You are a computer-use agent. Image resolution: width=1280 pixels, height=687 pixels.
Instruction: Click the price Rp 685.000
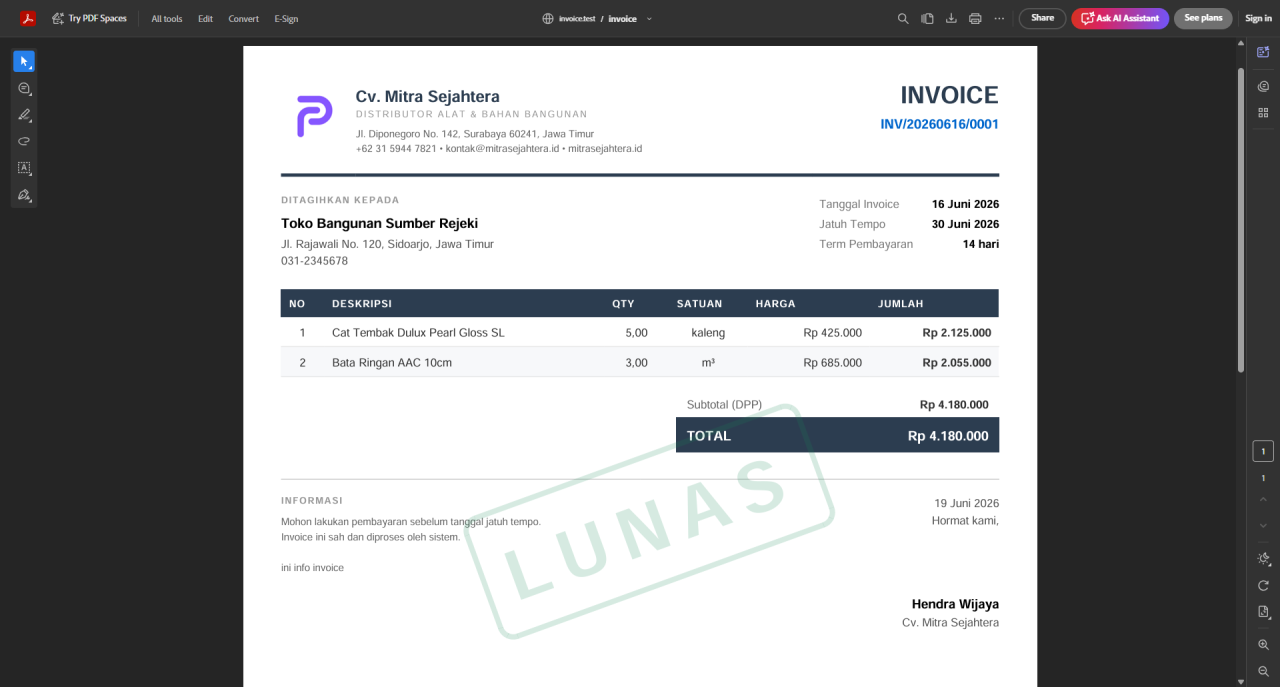(x=832, y=363)
